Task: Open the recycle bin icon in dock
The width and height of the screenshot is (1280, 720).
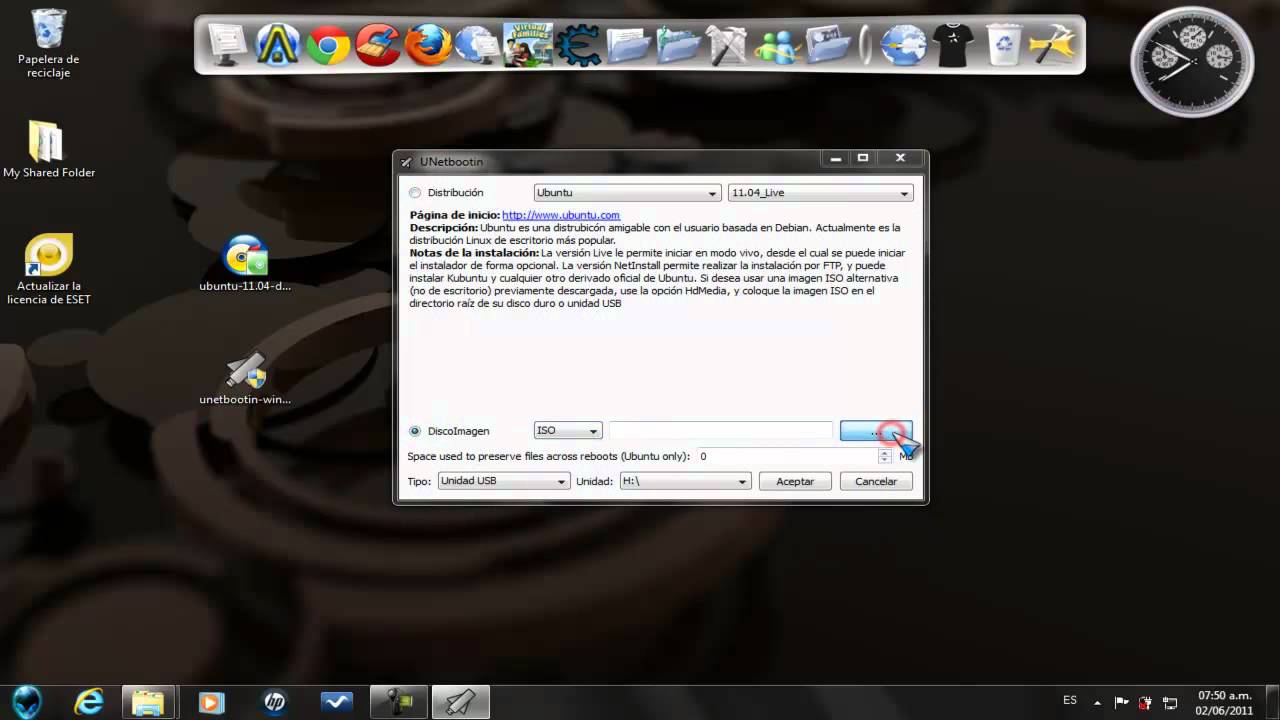Action: pos(1003,45)
